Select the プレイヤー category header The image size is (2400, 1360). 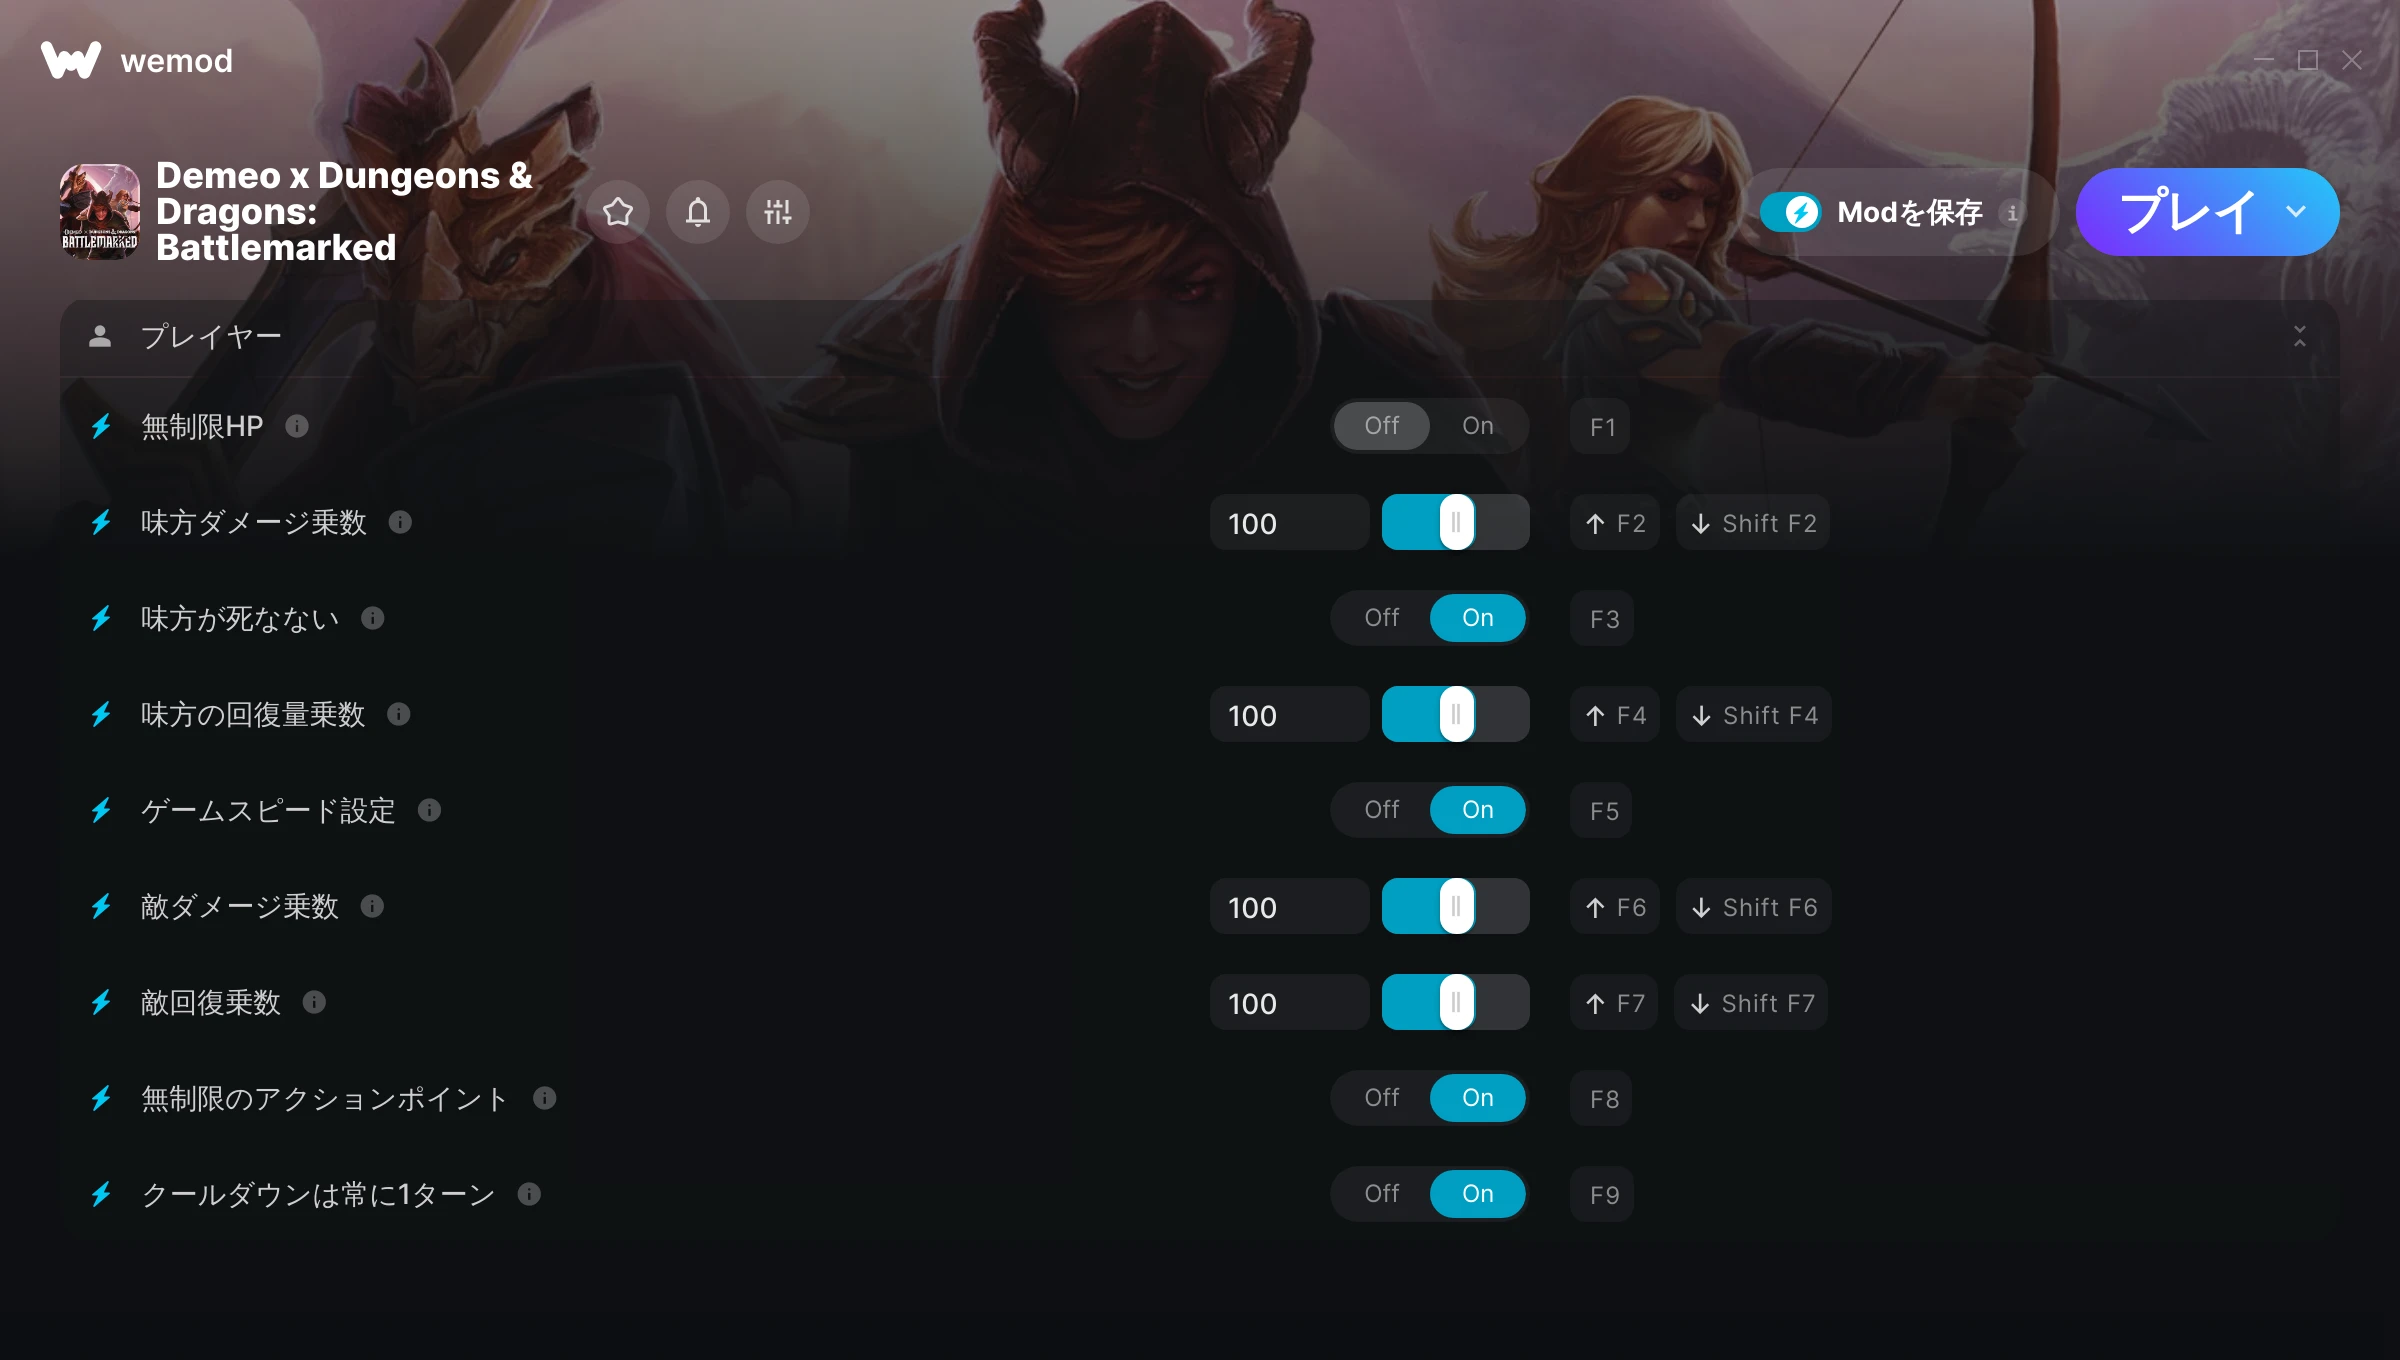pos(1200,337)
